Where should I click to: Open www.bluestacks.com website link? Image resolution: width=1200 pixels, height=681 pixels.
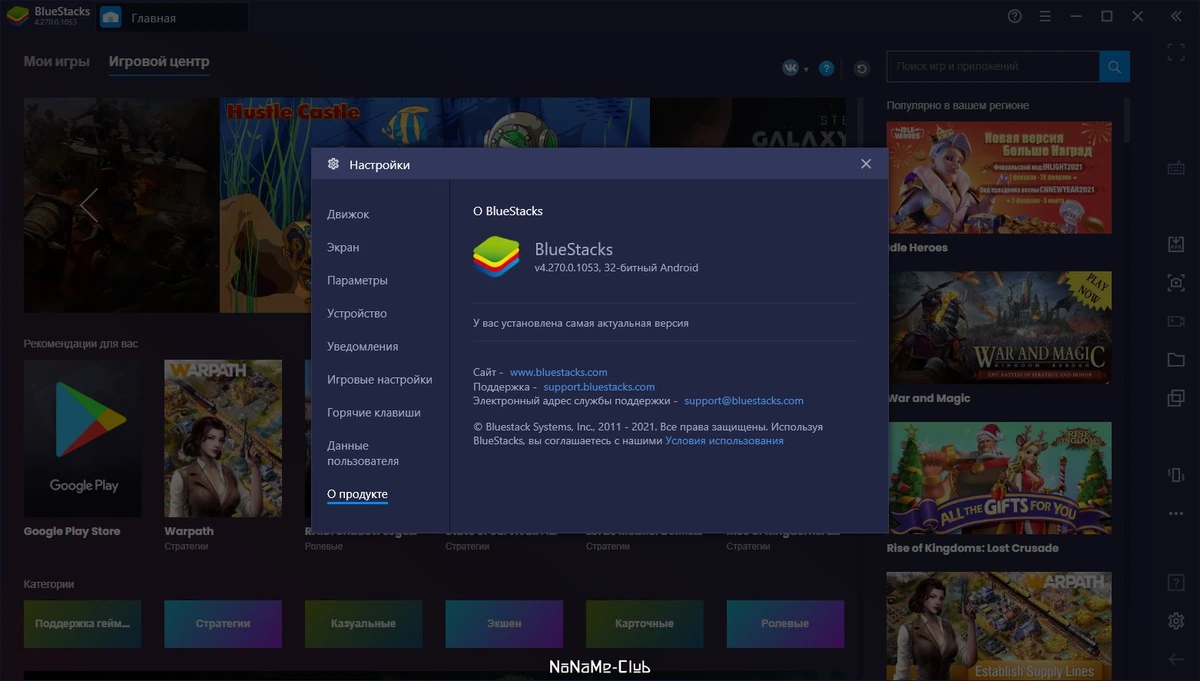pos(558,372)
